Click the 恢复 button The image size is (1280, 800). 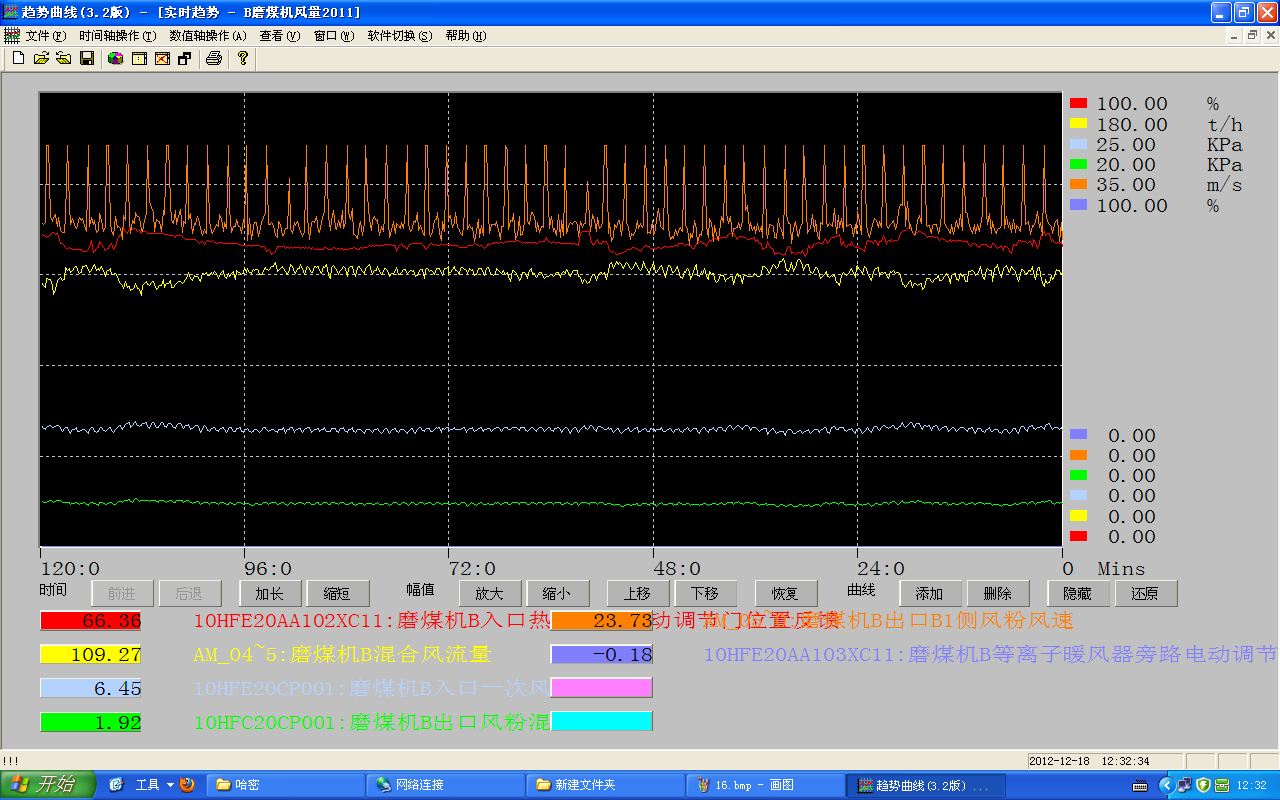pyautogui.click(x=786, y=593)
